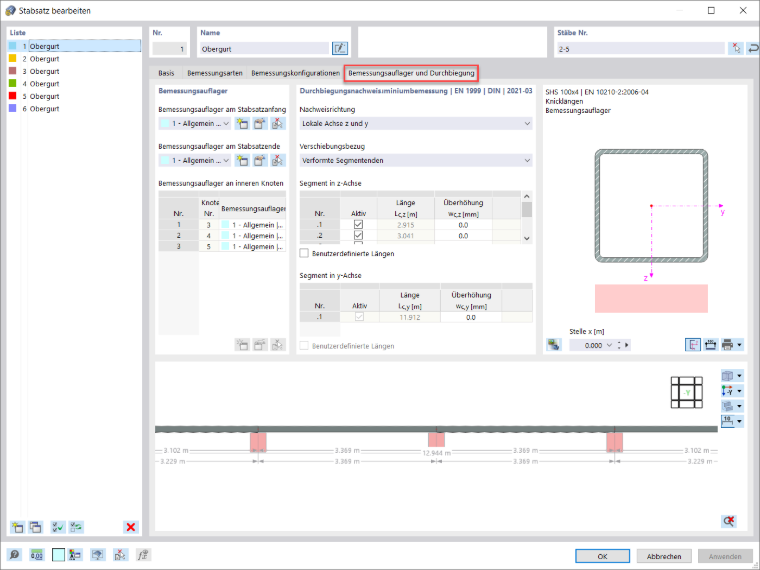Click the Name input field containing Obergurt

click(264, 48)
